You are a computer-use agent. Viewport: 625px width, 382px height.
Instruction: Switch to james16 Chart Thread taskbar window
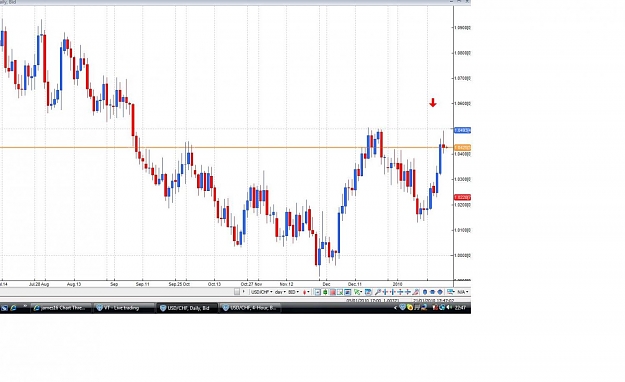pos(61,308)
